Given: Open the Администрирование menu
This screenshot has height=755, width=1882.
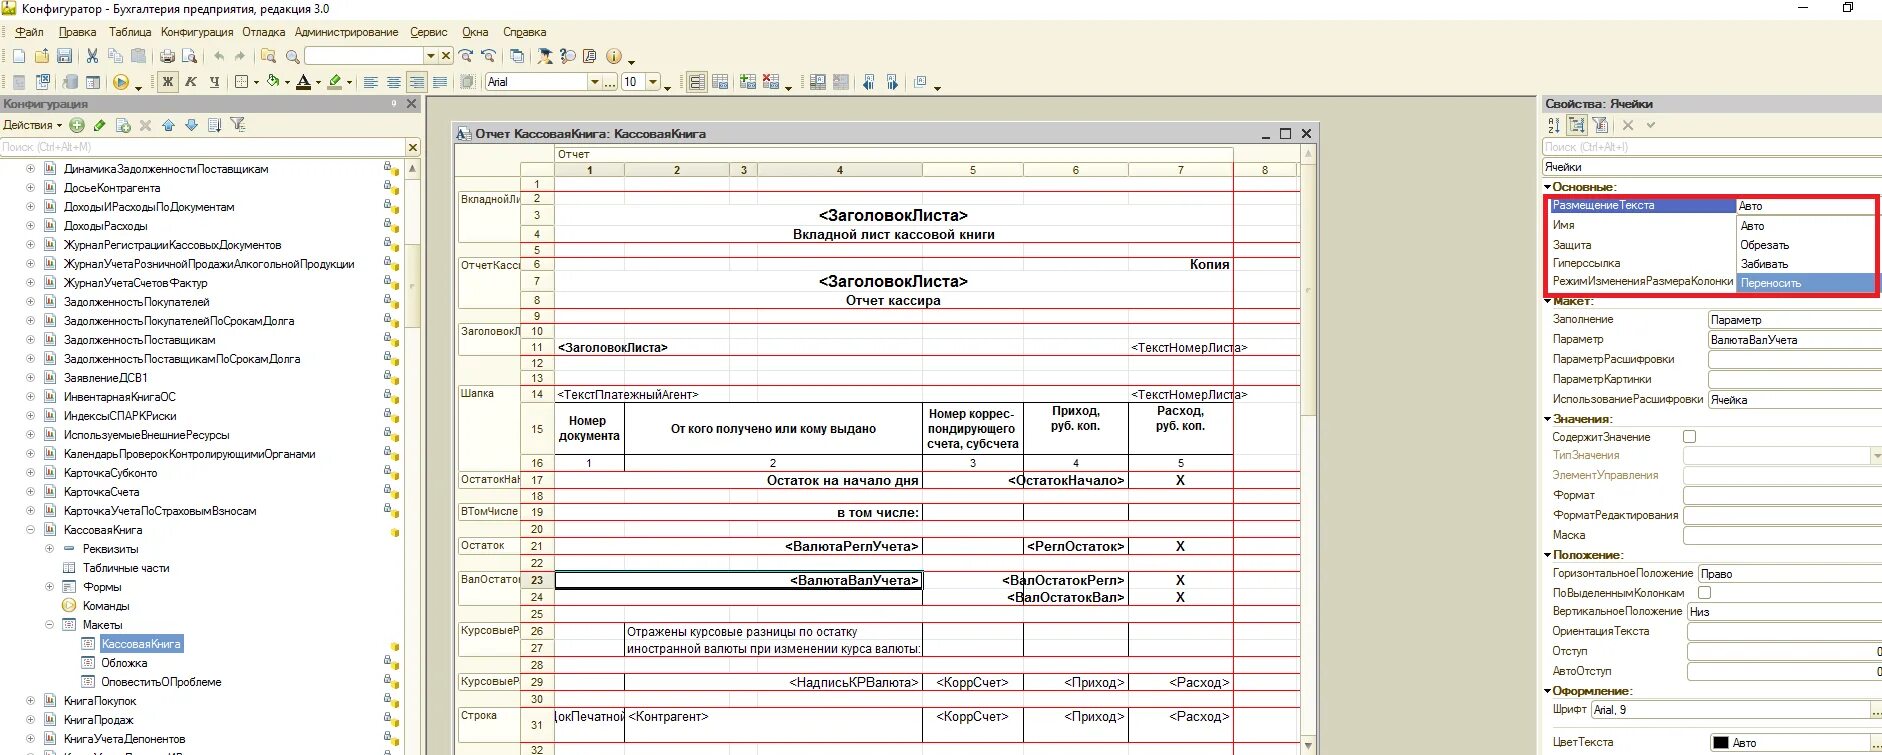Looking at the screenshot, I should tap(346, 32).
